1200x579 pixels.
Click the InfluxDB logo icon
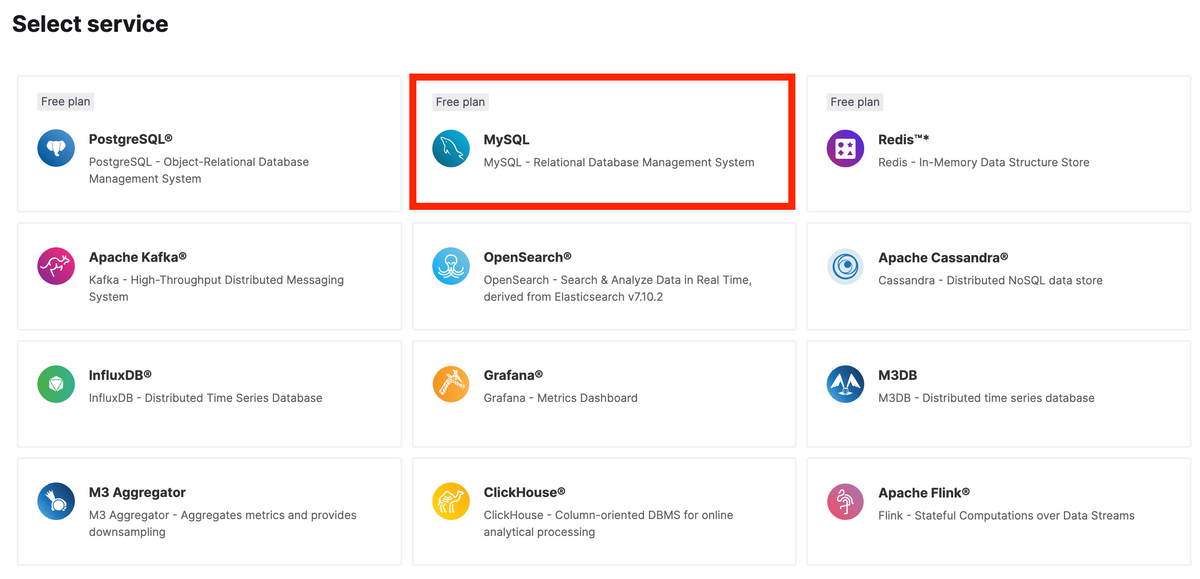click(55, 383)
